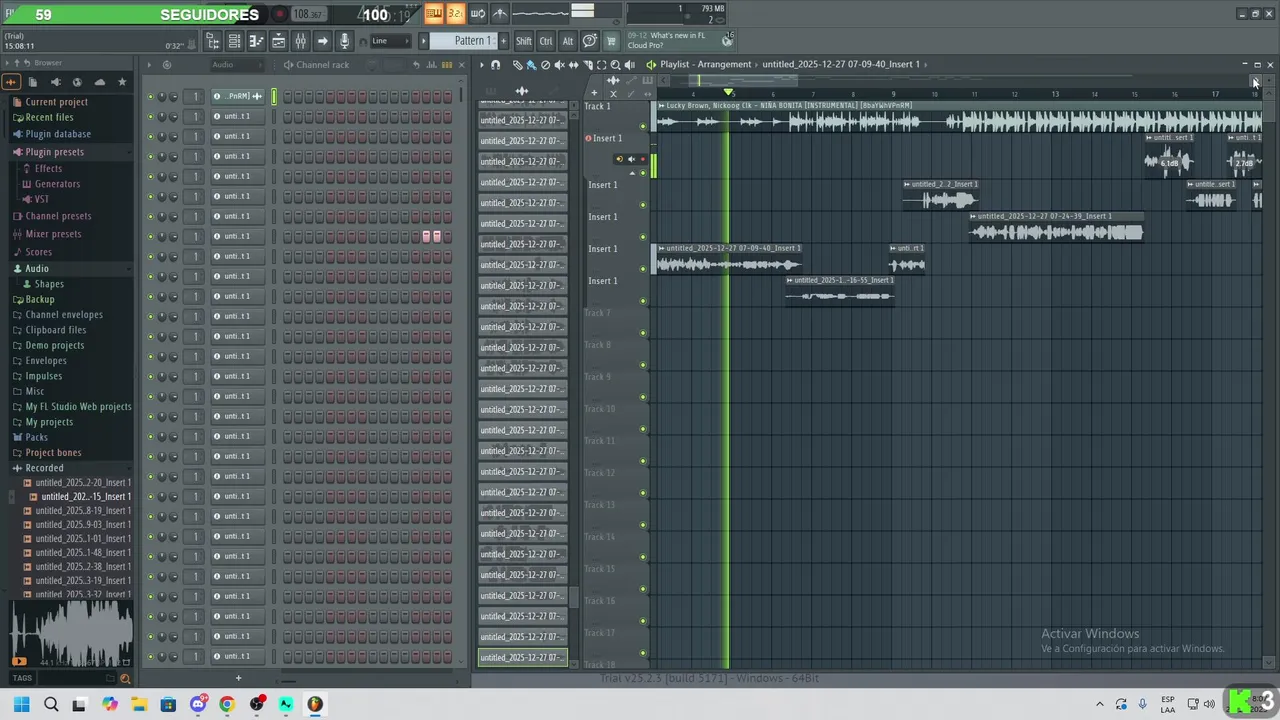Open Google Chrome from the taskbar
The width and height of the screenshot is (1280, 720).
(227, 704)
